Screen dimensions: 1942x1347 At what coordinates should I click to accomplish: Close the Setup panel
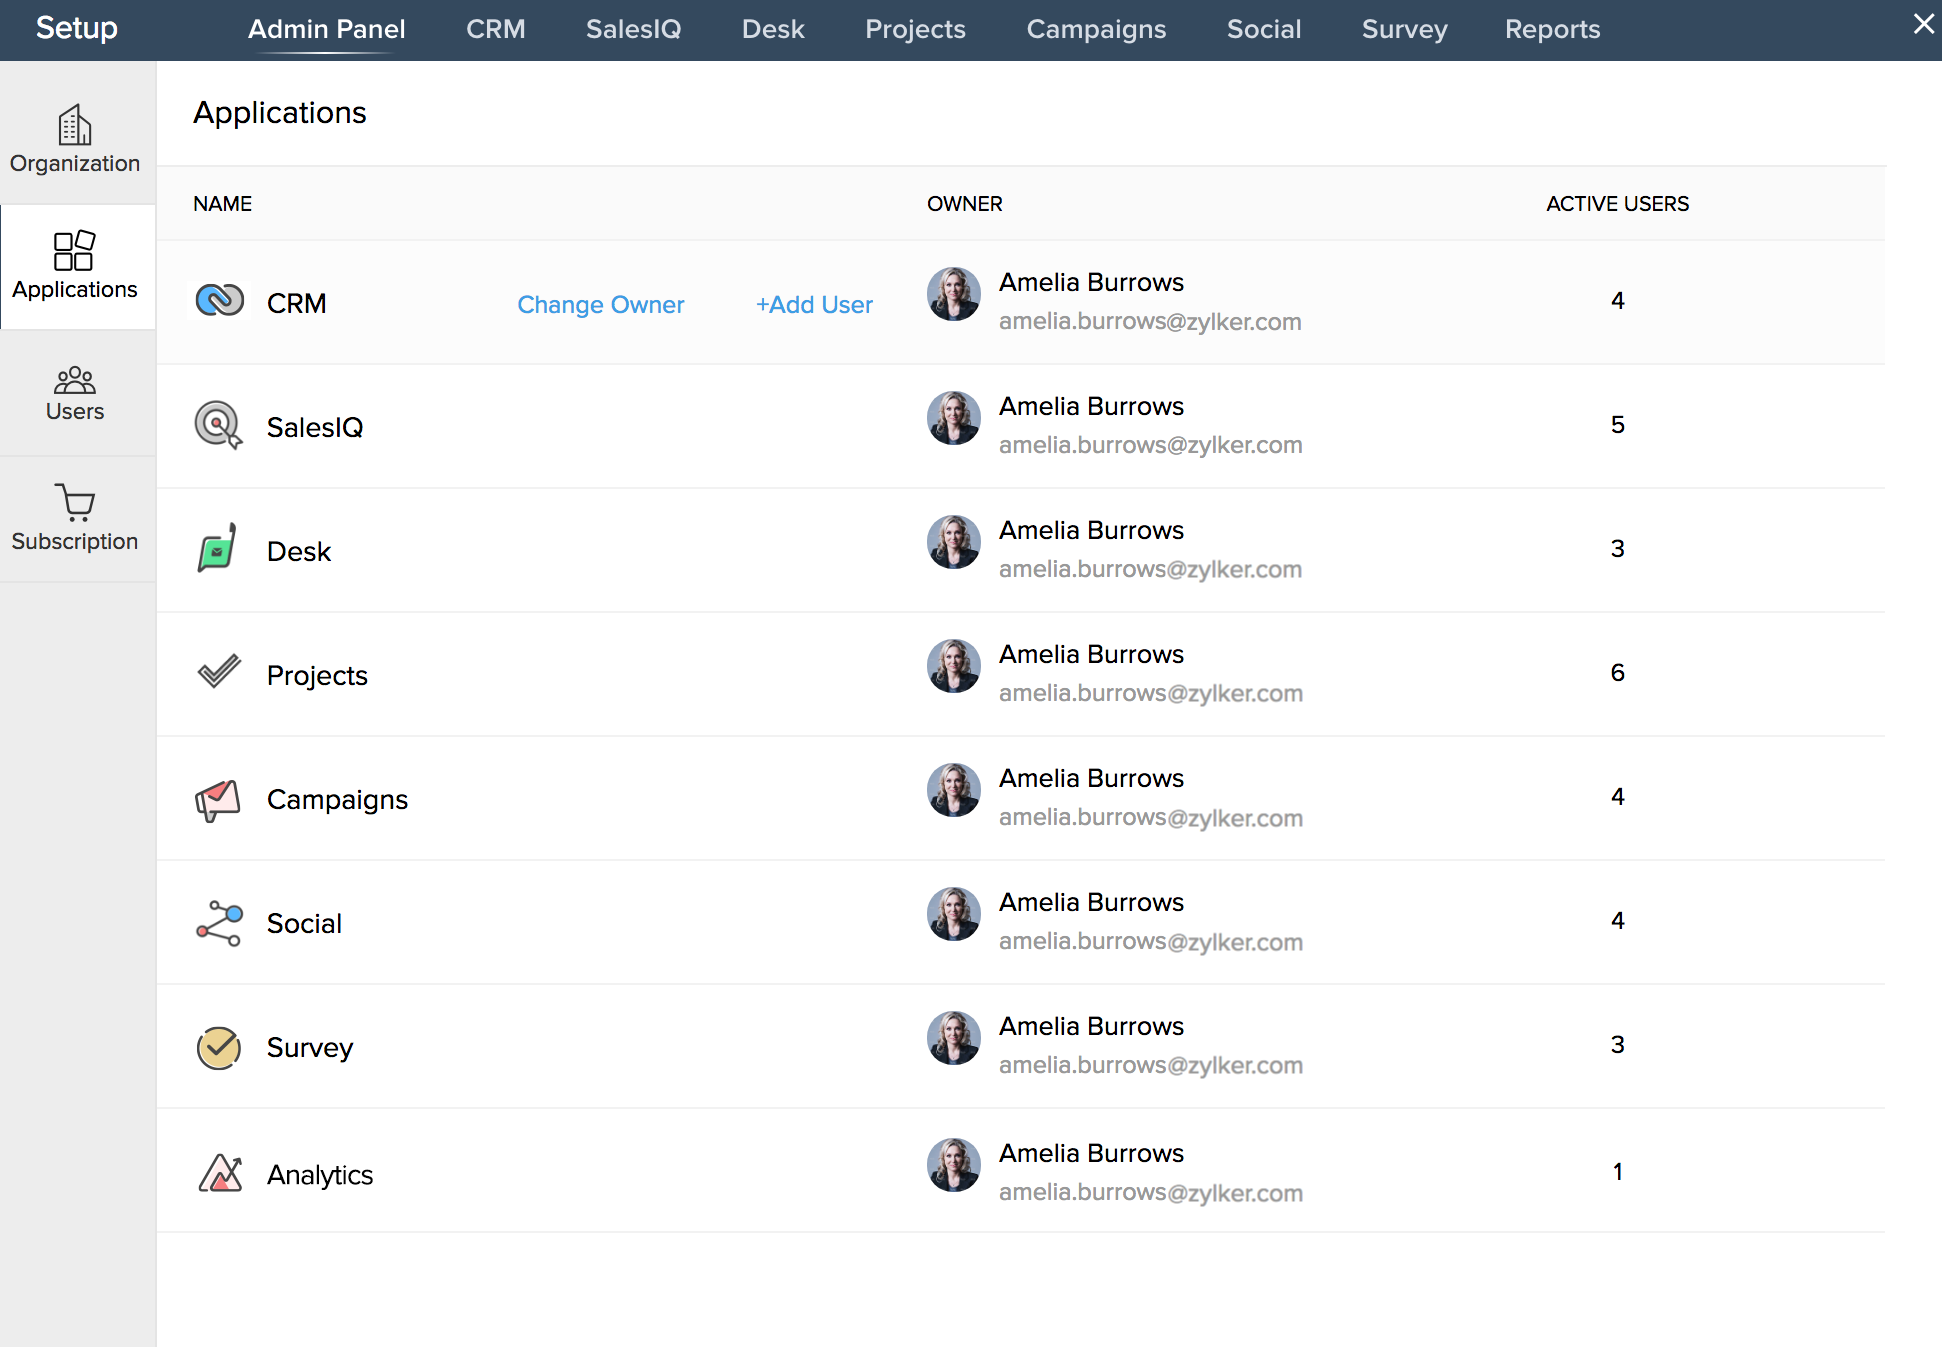[x=1923, y=24]
